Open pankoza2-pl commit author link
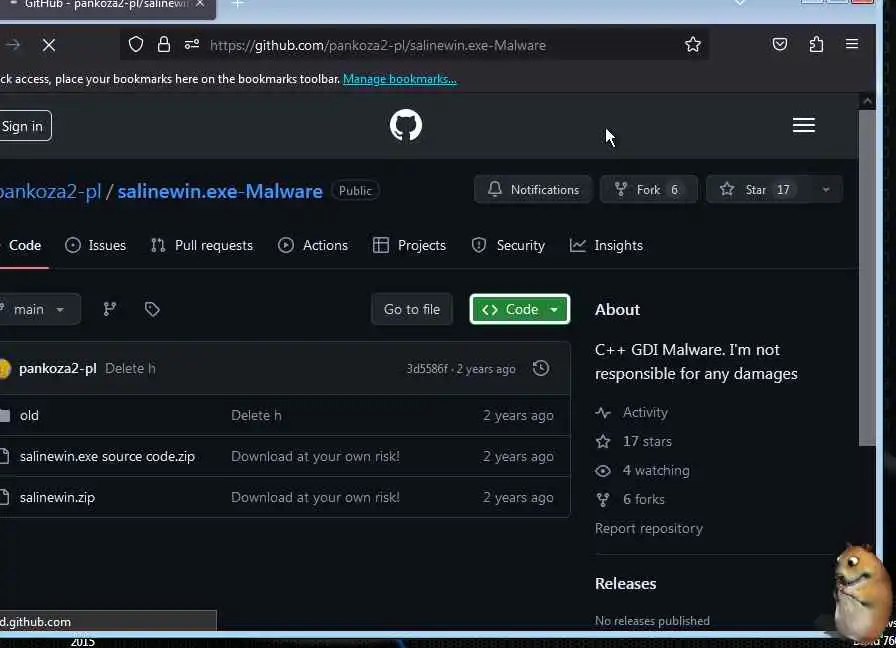896x648 pixels. point(58,369)
